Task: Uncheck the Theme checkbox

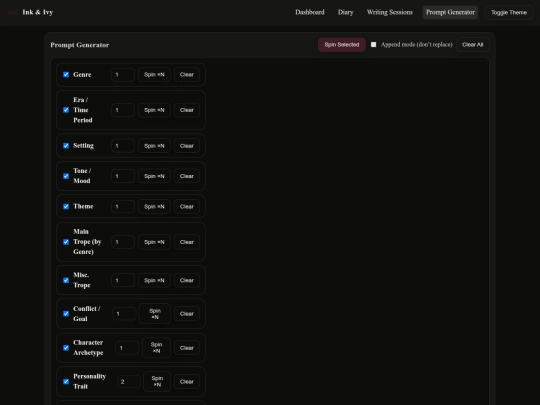Action: click(x=66, y=207)
